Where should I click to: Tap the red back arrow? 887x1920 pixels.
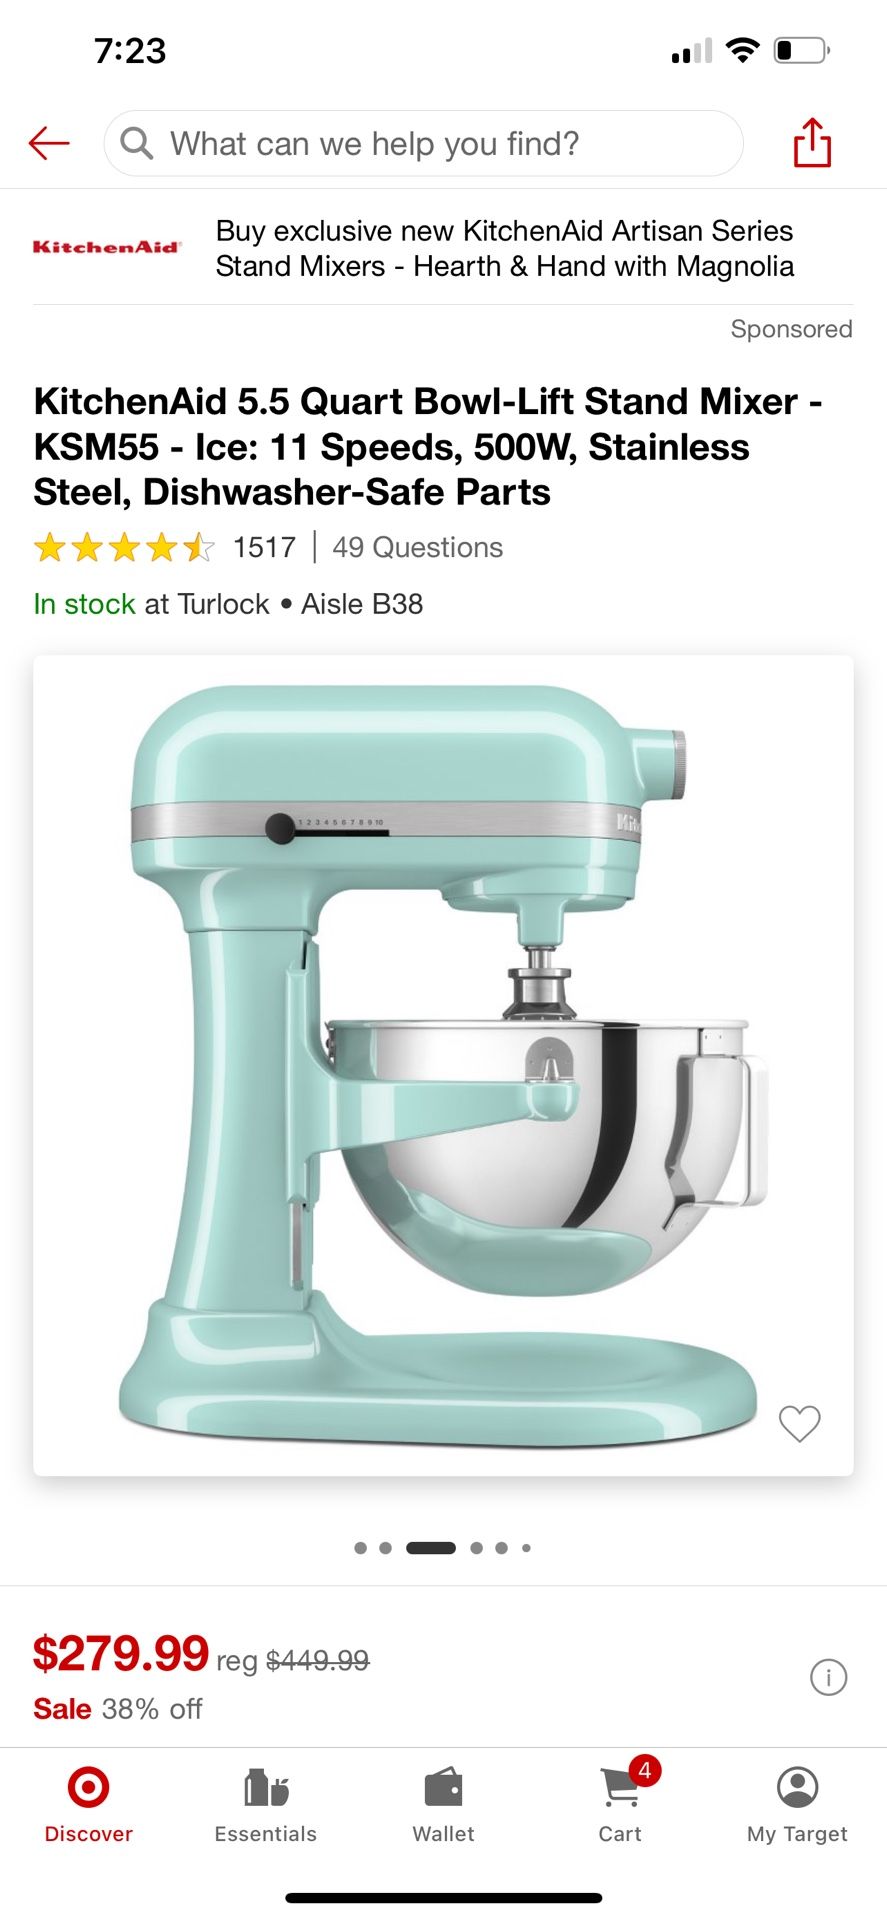click(x=49, y=144)
